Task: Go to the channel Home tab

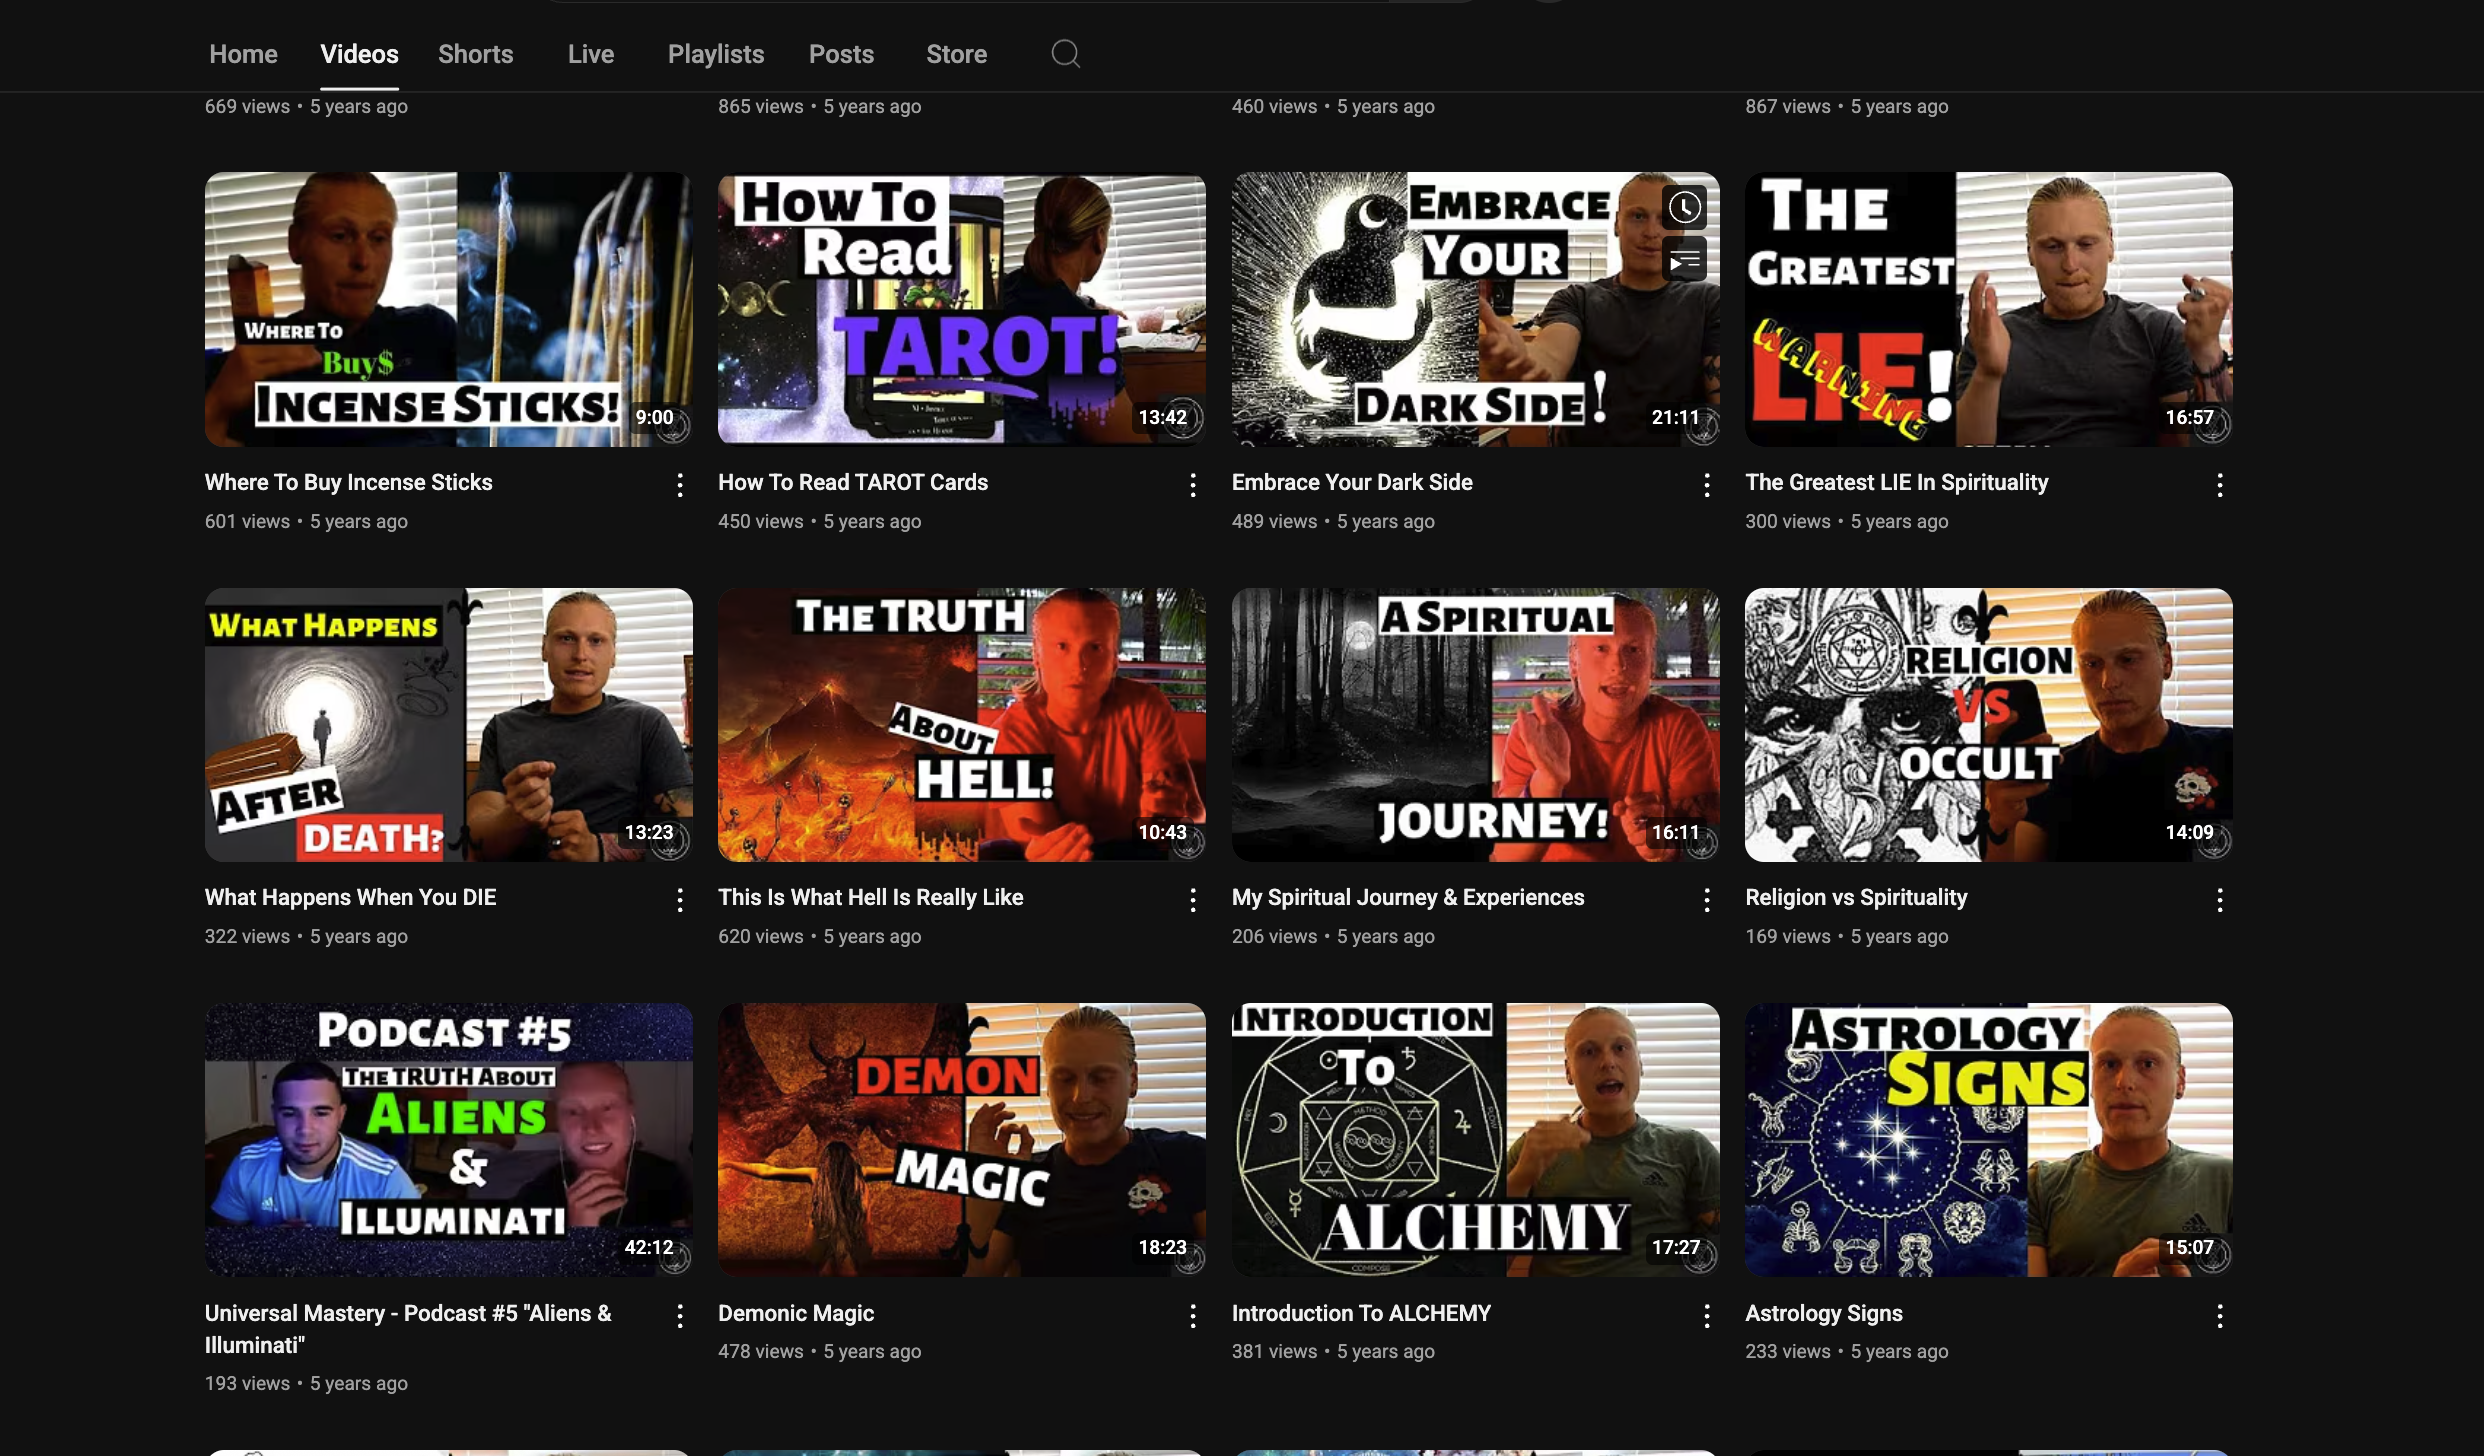Action: pos(243,54)
